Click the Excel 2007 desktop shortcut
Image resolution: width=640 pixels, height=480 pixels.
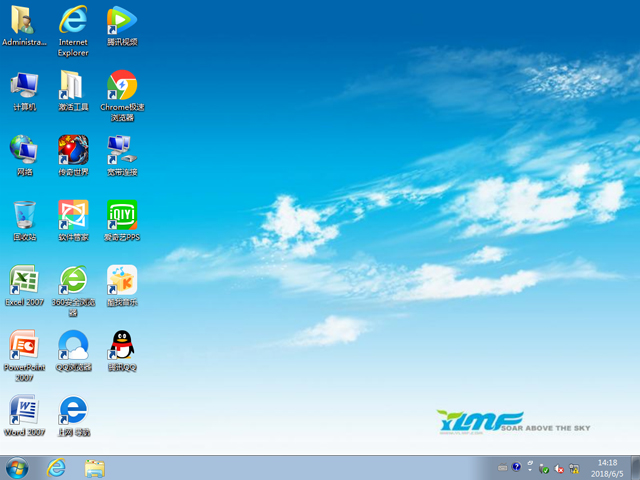(24, 280)
